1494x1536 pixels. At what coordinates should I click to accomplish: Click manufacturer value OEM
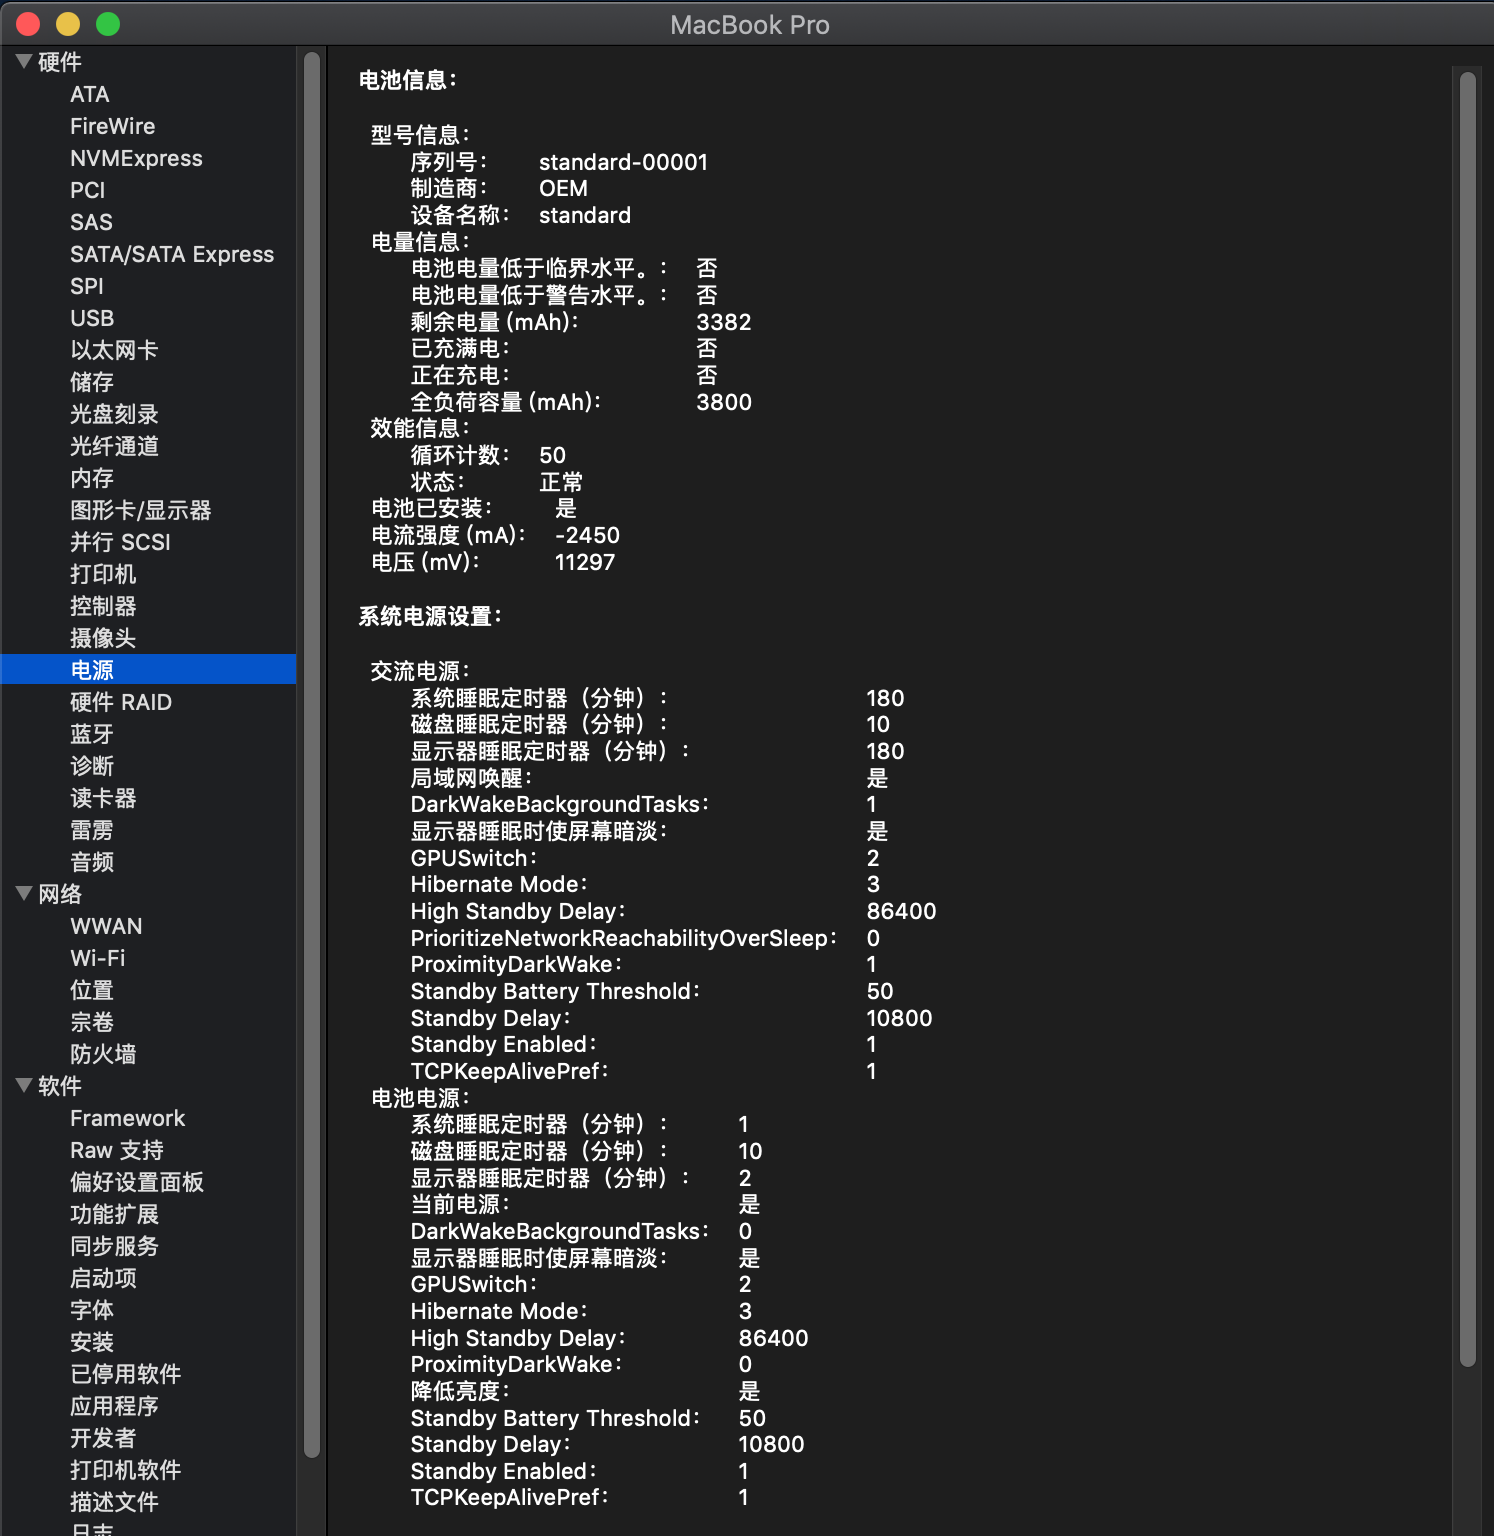pyautogui.click(x=563, y=188)
